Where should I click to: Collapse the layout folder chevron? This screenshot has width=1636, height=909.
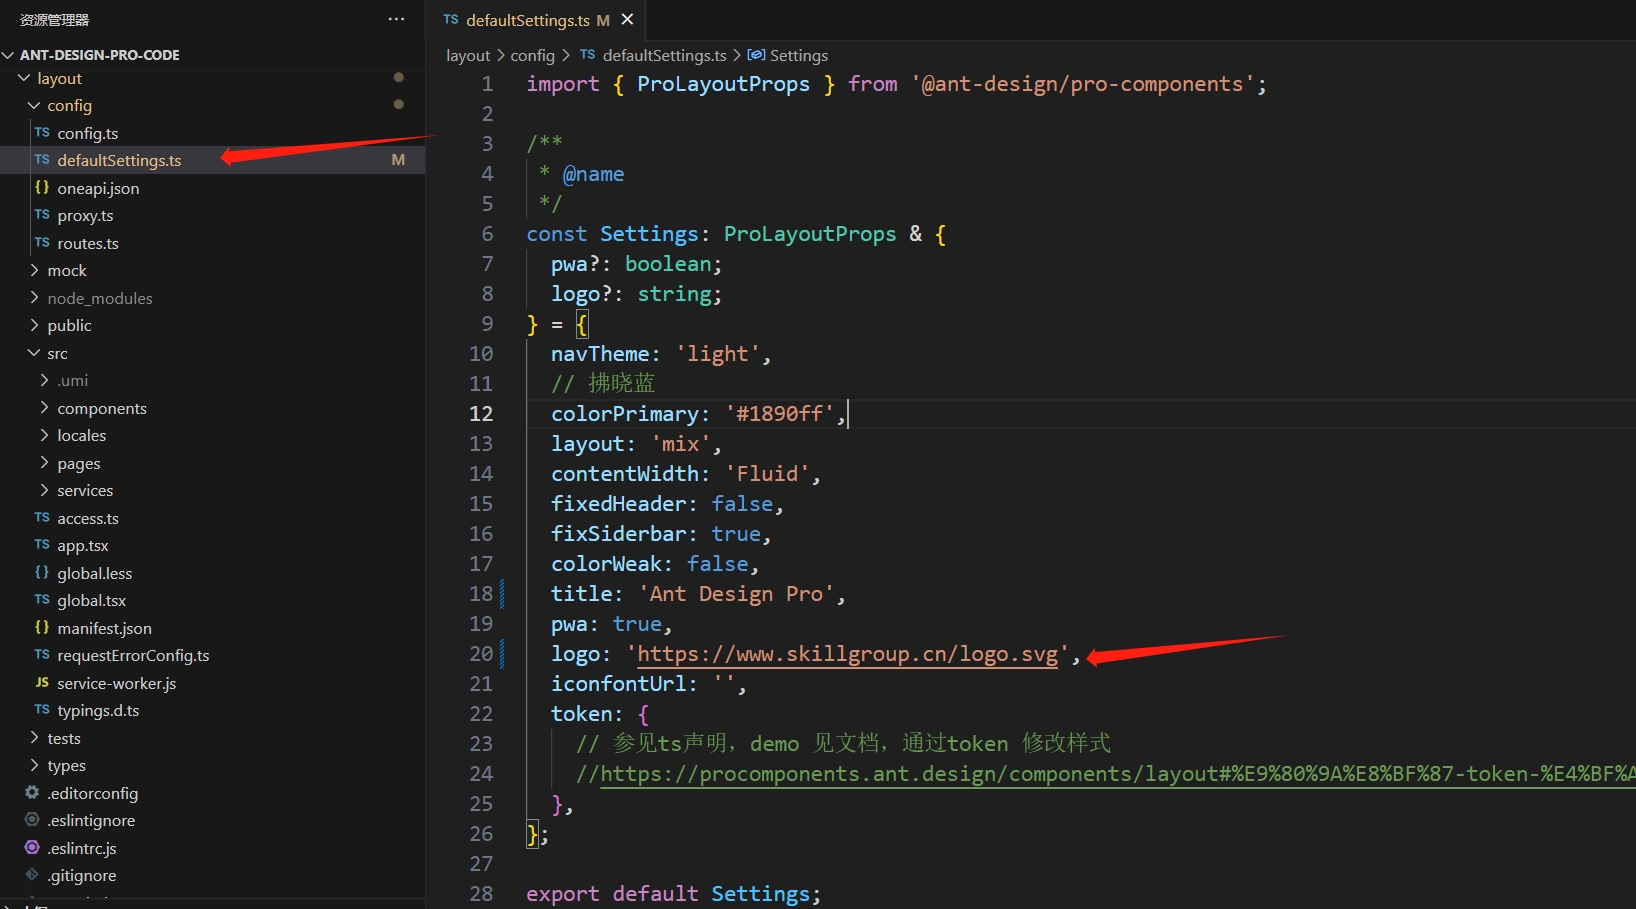coord(24,78)
